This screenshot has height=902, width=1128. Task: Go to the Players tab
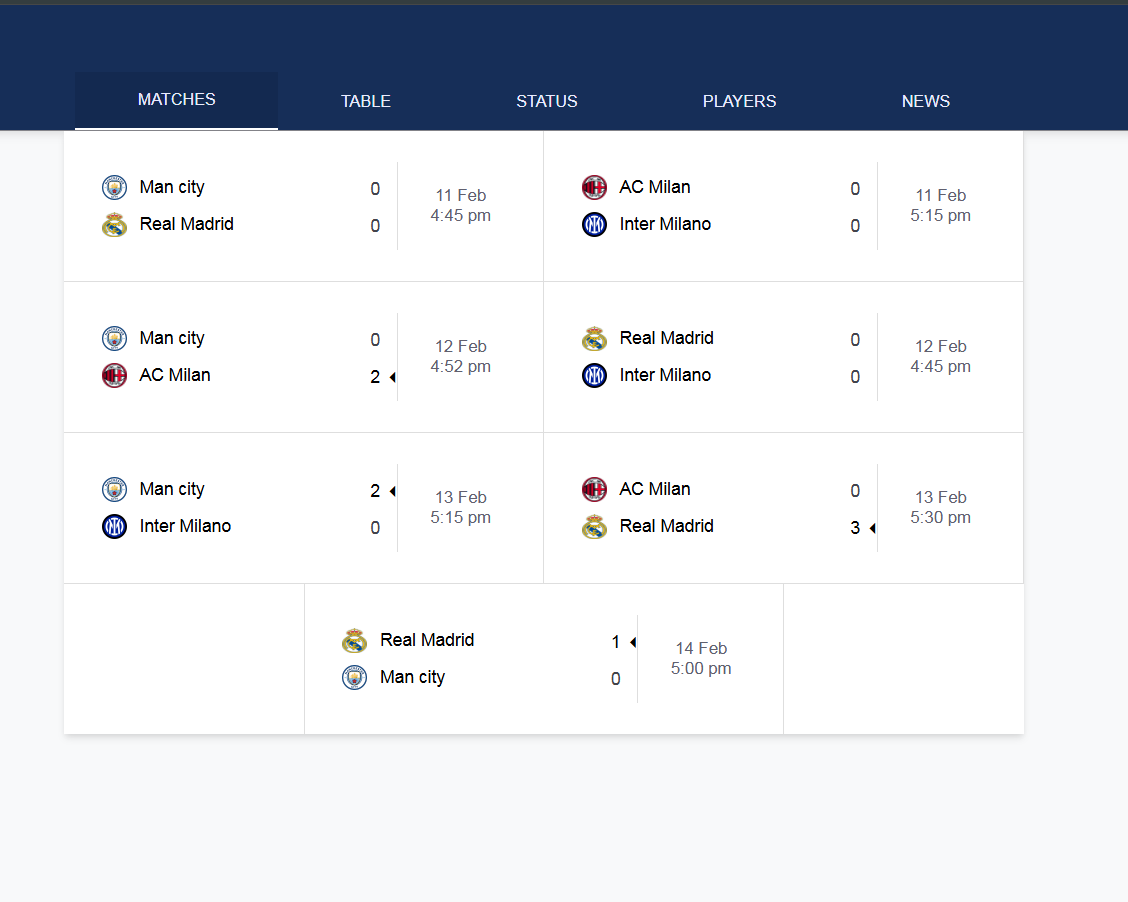click(x=739, y=101)
